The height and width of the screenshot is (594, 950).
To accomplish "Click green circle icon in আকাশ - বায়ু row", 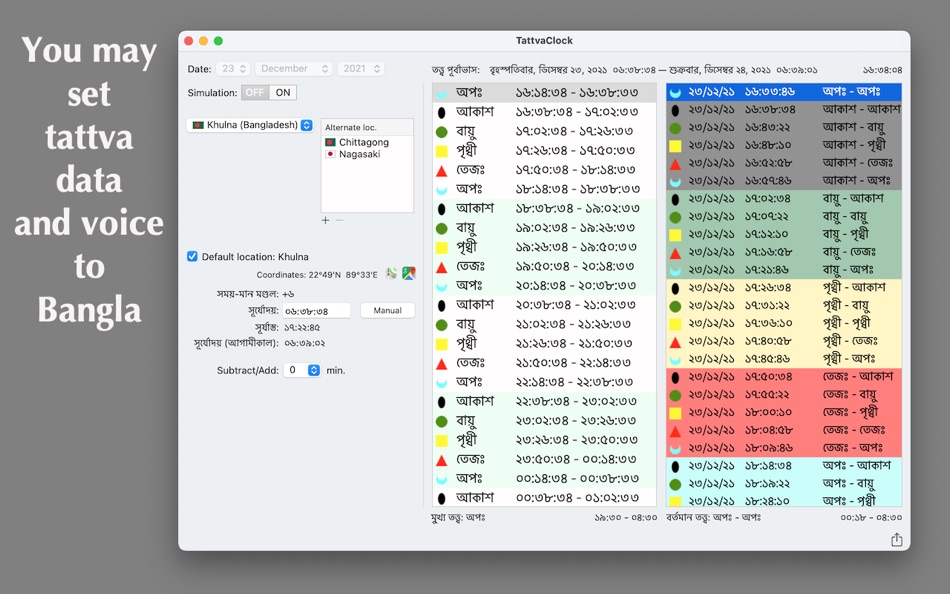I will click(x=675, y=128).
